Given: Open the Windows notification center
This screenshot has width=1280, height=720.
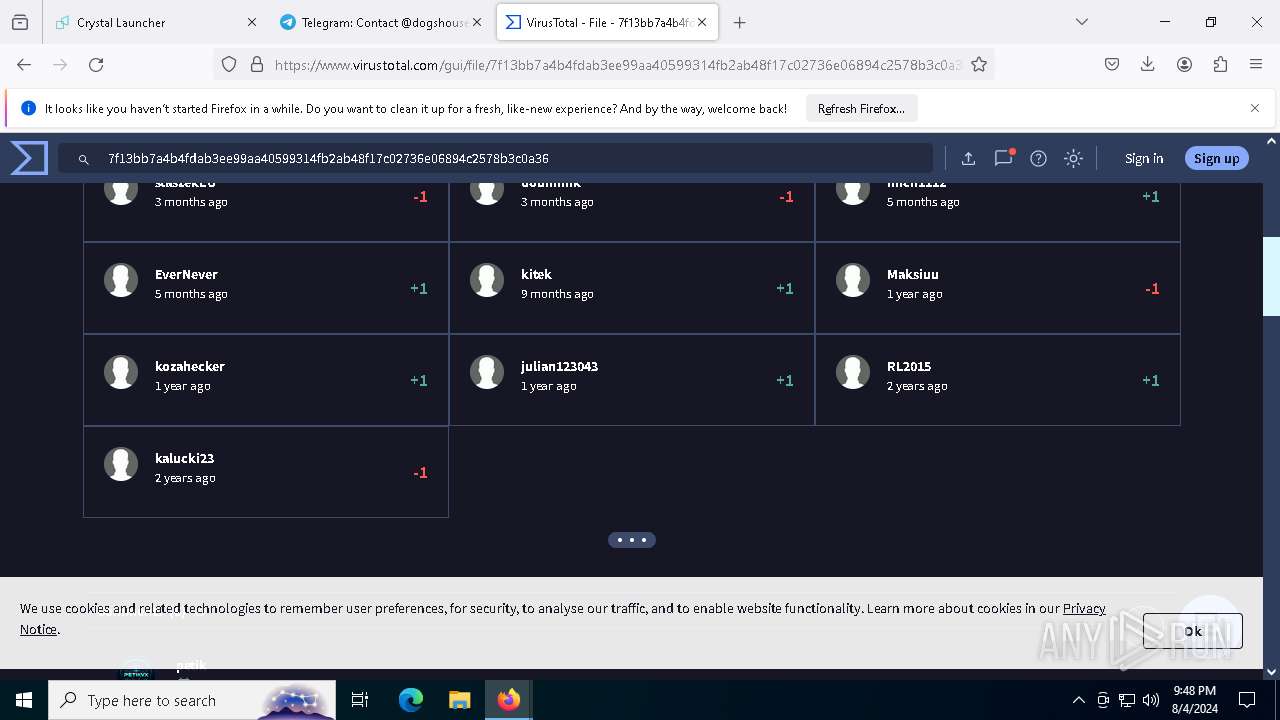Looking at the screenshot, I should coord(1247,700).
